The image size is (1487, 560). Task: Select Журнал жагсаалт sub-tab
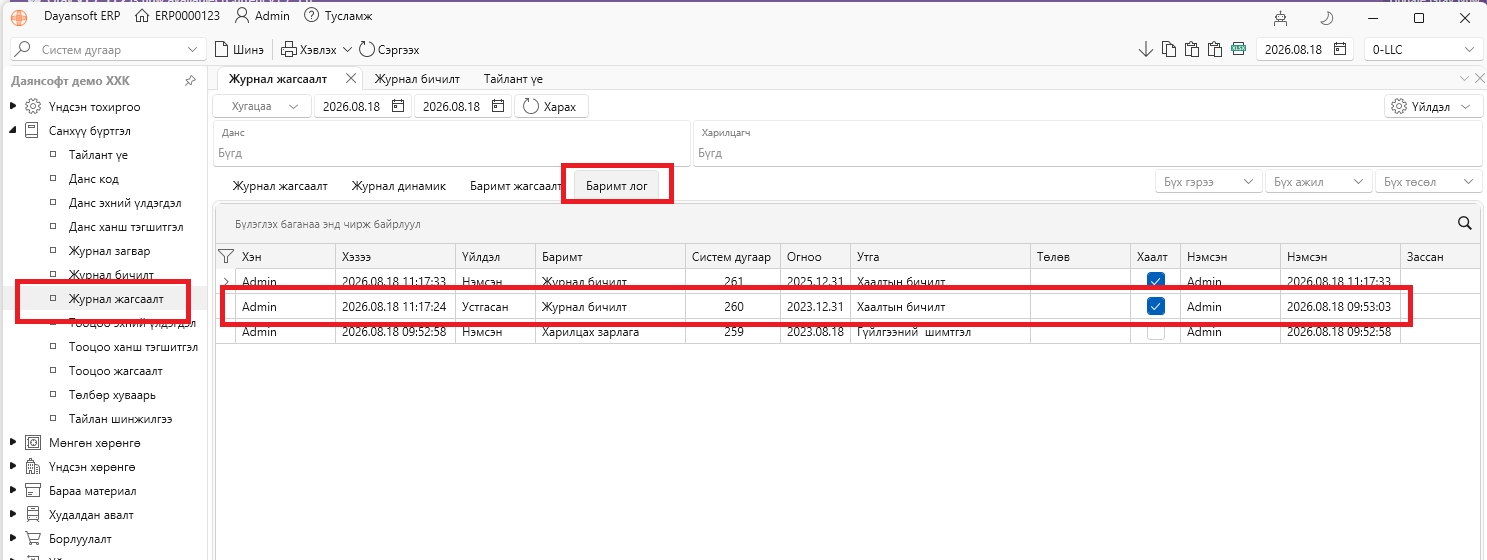(x=280, y=186)
